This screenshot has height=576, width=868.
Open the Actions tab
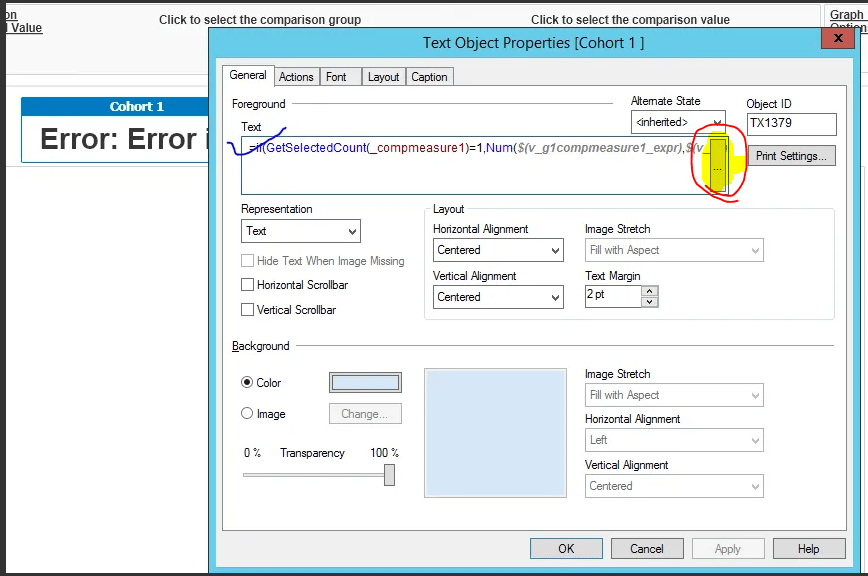tap(296, 76)
